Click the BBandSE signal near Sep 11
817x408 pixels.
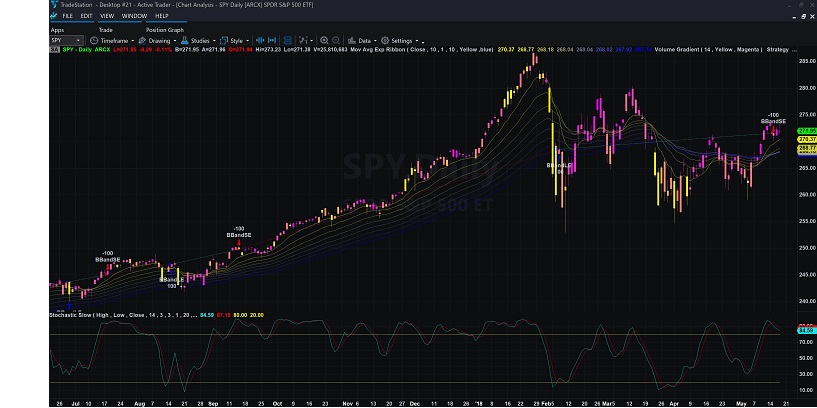[239, 235]
